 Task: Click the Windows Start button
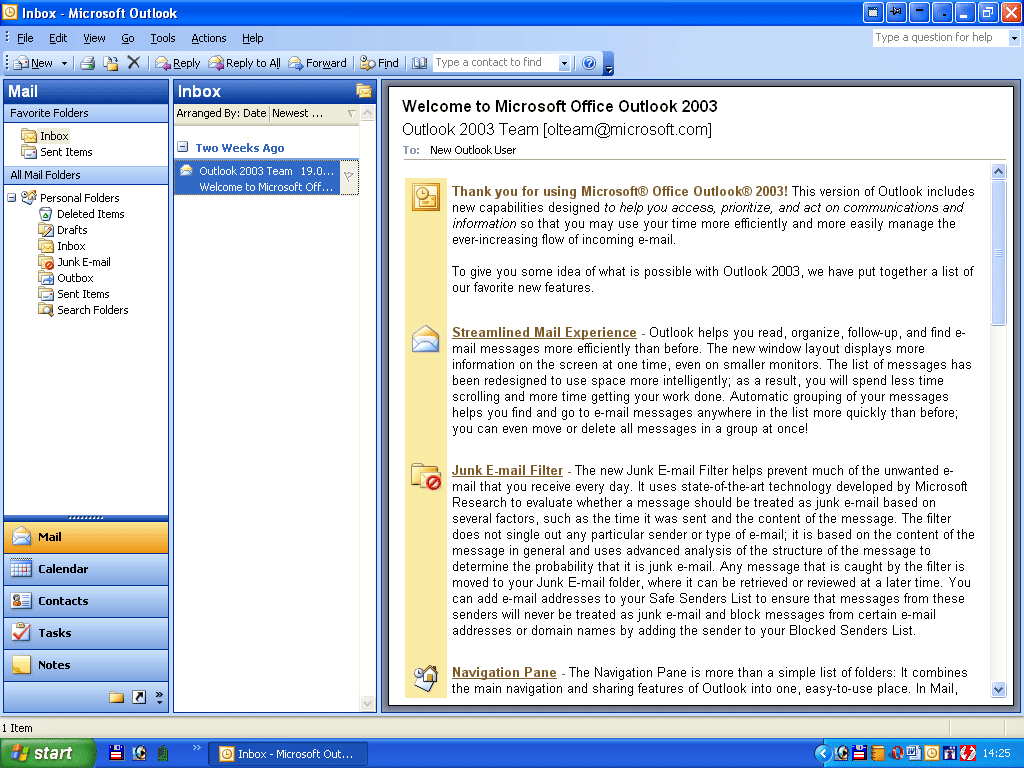pos(46,753)
